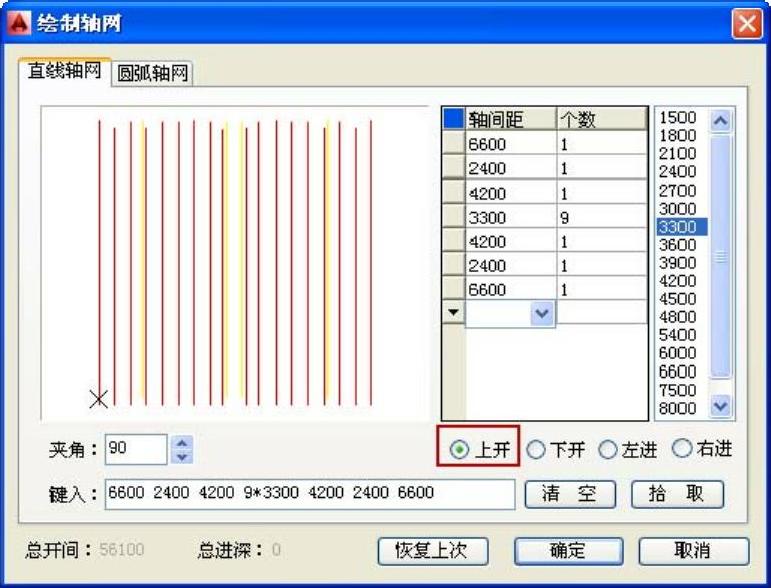Choose 5400 in the spacing list
The width and height of the screenshot is (771, 588).
(x=678, y=335)
